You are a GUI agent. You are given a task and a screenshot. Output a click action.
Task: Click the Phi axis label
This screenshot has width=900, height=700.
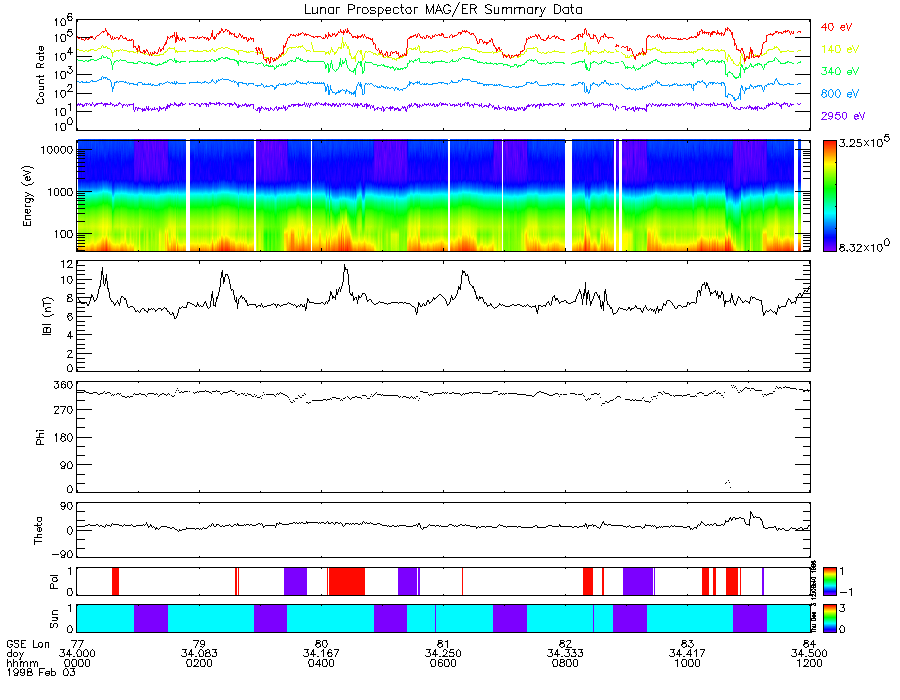click(x=40, y=437)
